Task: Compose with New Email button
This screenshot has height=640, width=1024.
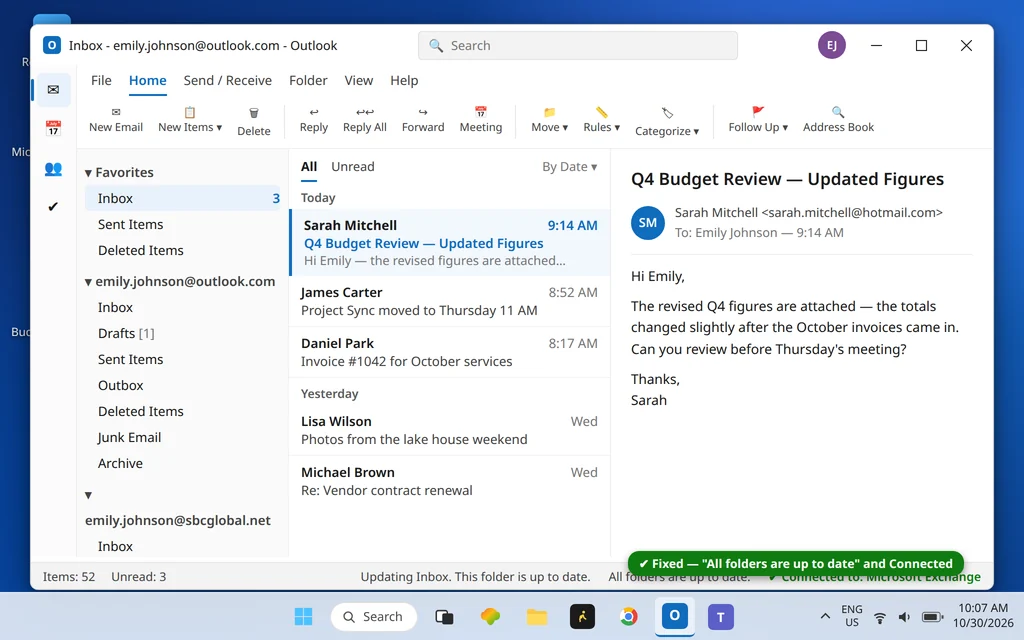Action: [116, 120]
